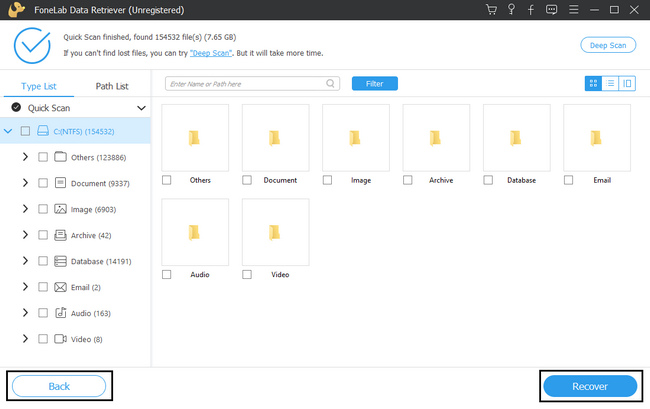Expand the Video category node
The width and height of the screenshot is (650, 409).
click(x=25, y=339)
